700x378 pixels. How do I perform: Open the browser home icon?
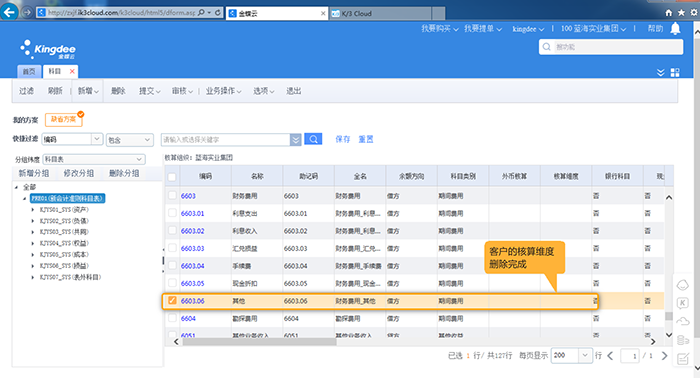click(668, 13)
